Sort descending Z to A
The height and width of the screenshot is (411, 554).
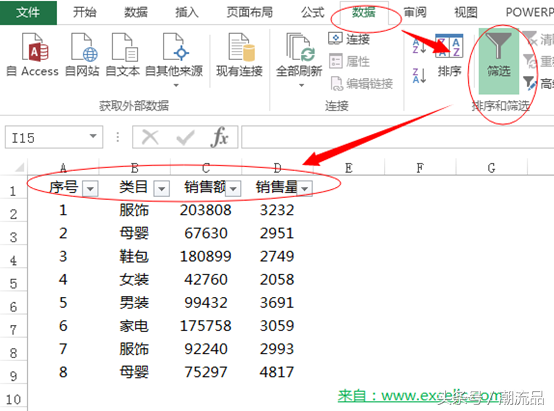(x=419, y=75)
